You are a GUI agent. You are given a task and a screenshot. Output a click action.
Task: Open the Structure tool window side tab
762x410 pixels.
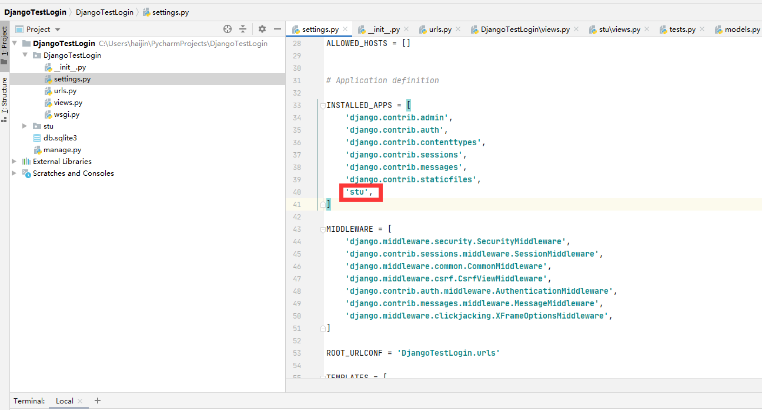(4, 99)
